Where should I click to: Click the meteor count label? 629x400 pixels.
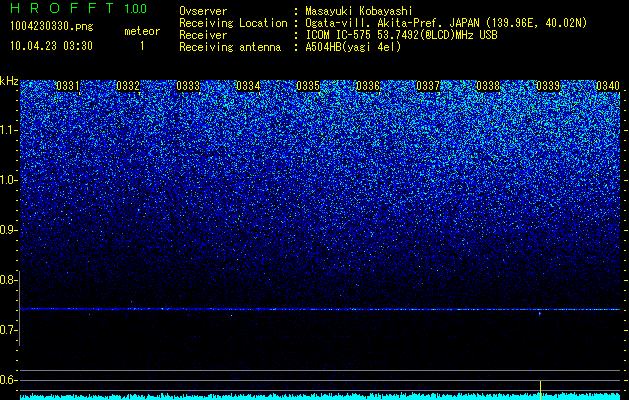(142, 31)
